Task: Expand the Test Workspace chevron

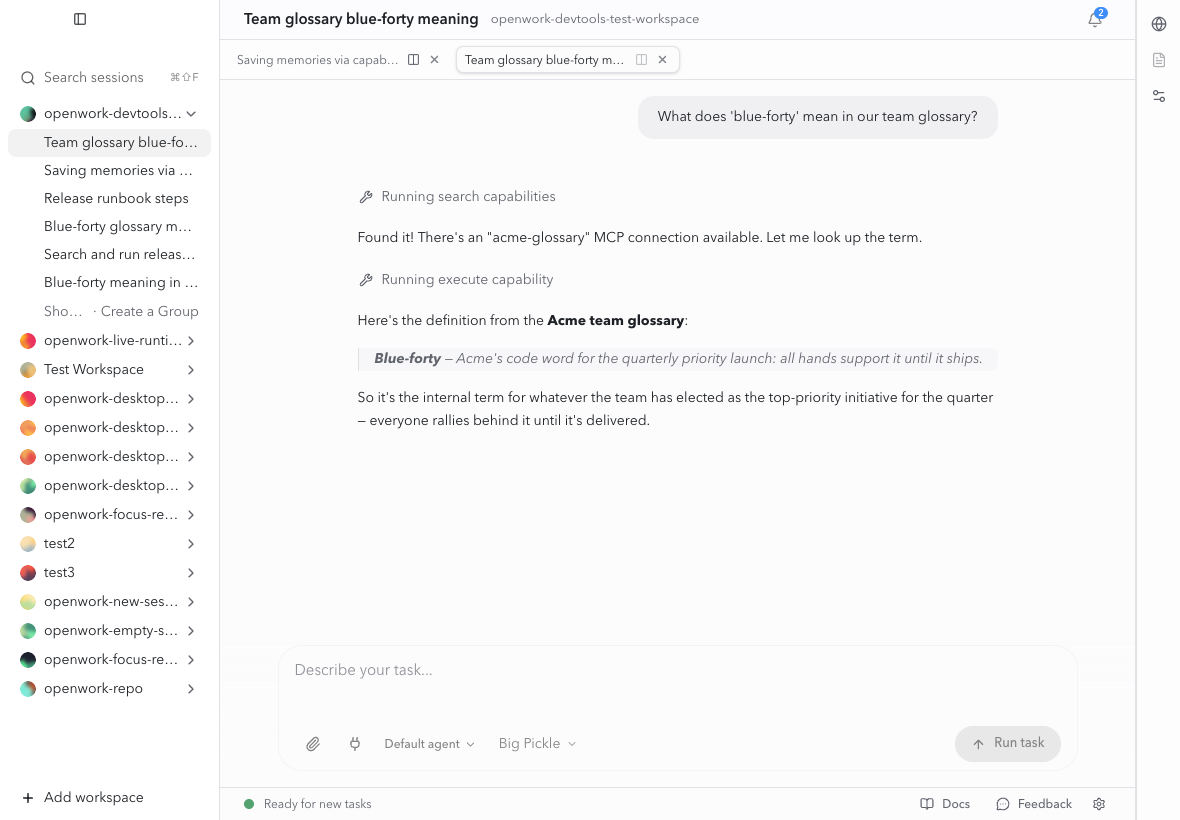Action: coord(191,370)
